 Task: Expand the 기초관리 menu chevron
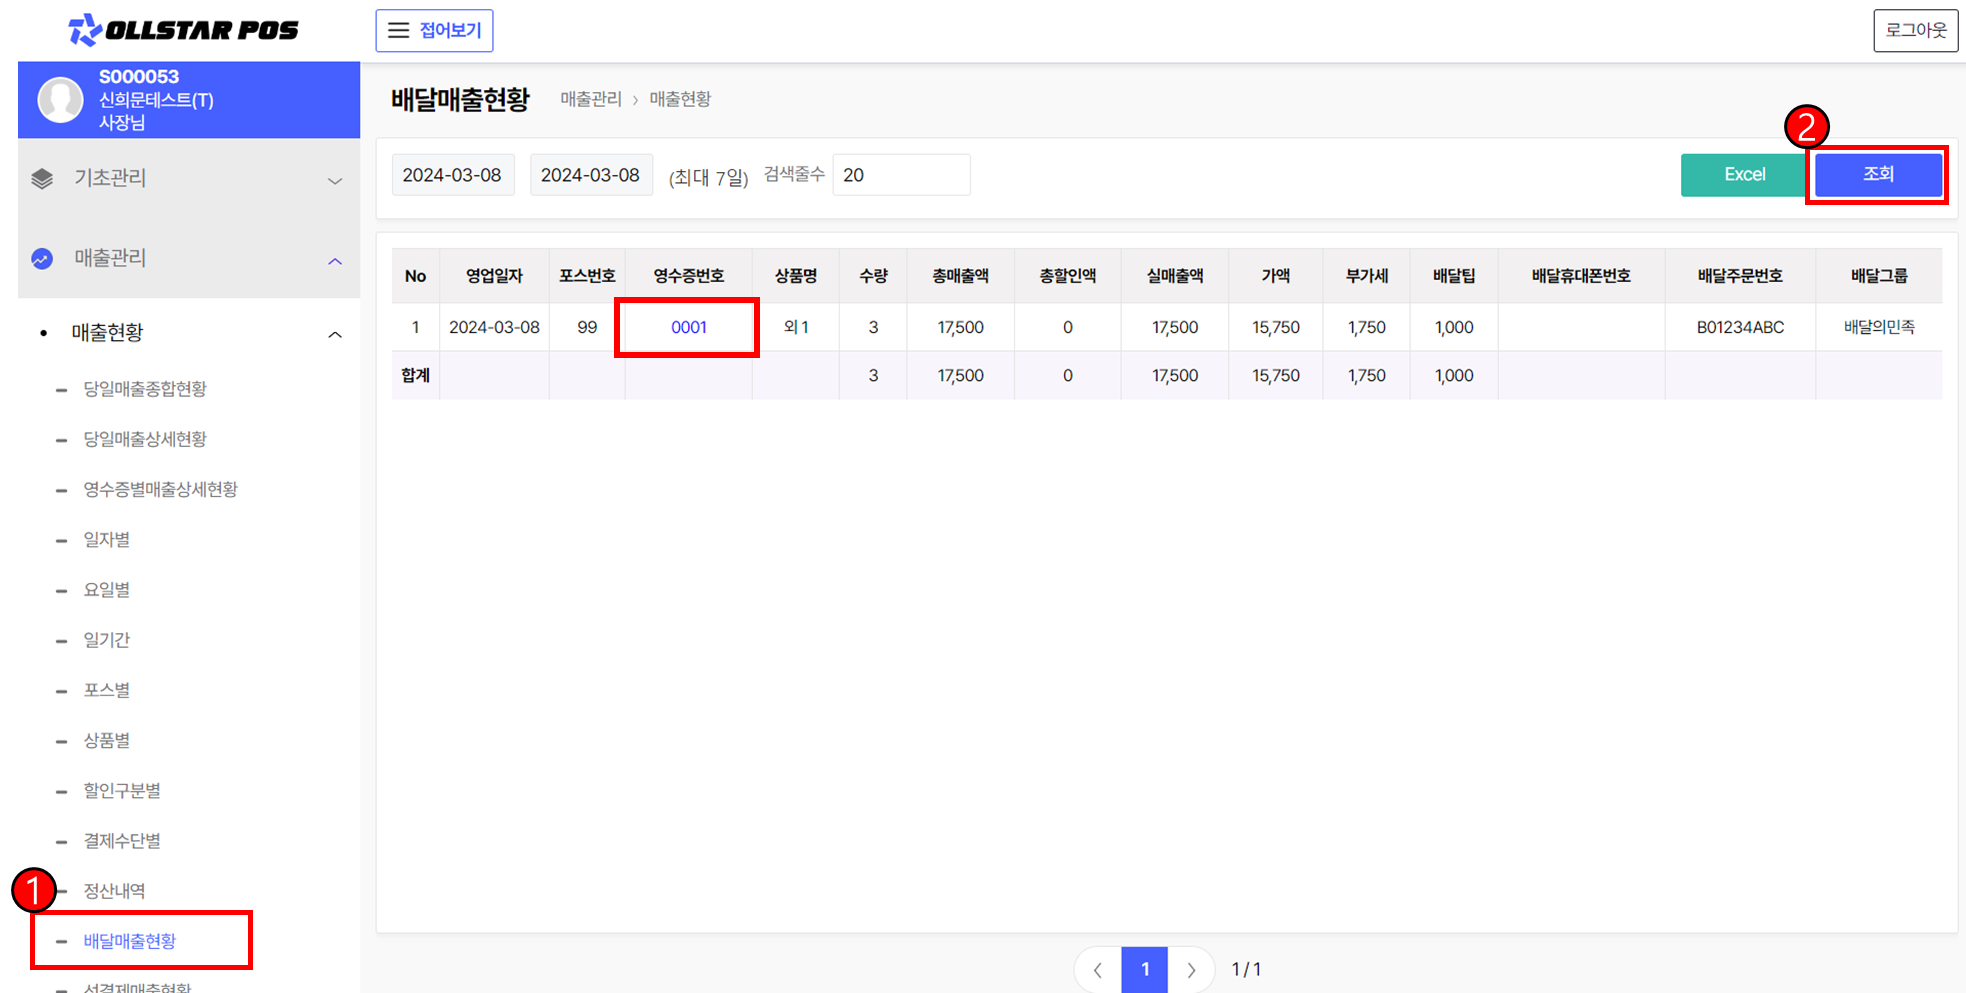[x=335, y=181]
